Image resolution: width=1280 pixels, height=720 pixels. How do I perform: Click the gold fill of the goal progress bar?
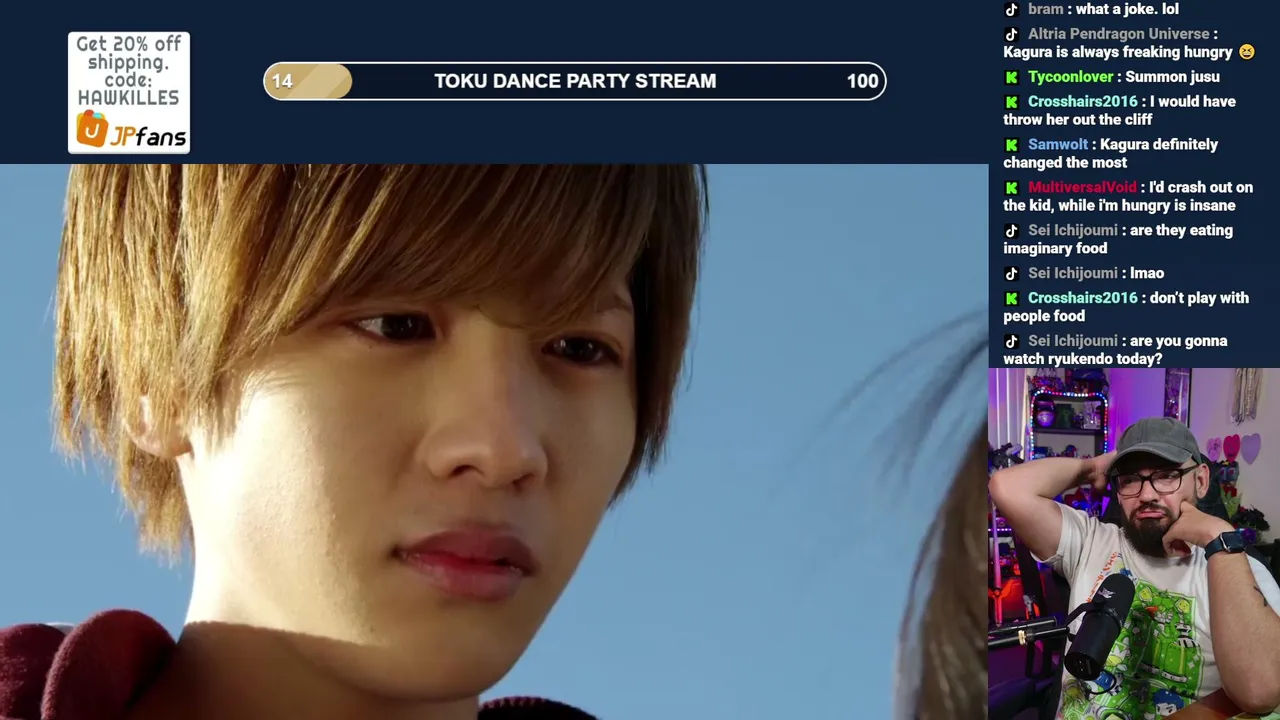pyautogui.click(x=309, y=81)
